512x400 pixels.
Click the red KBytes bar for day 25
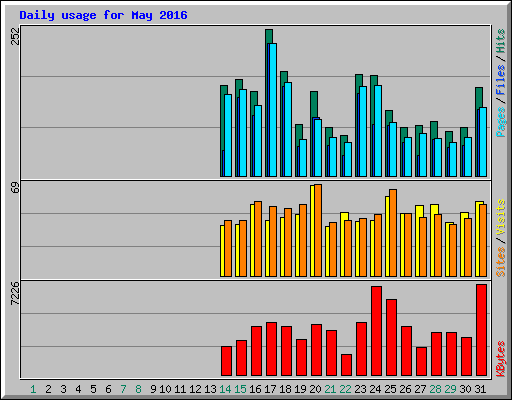[x=391, y=337]
